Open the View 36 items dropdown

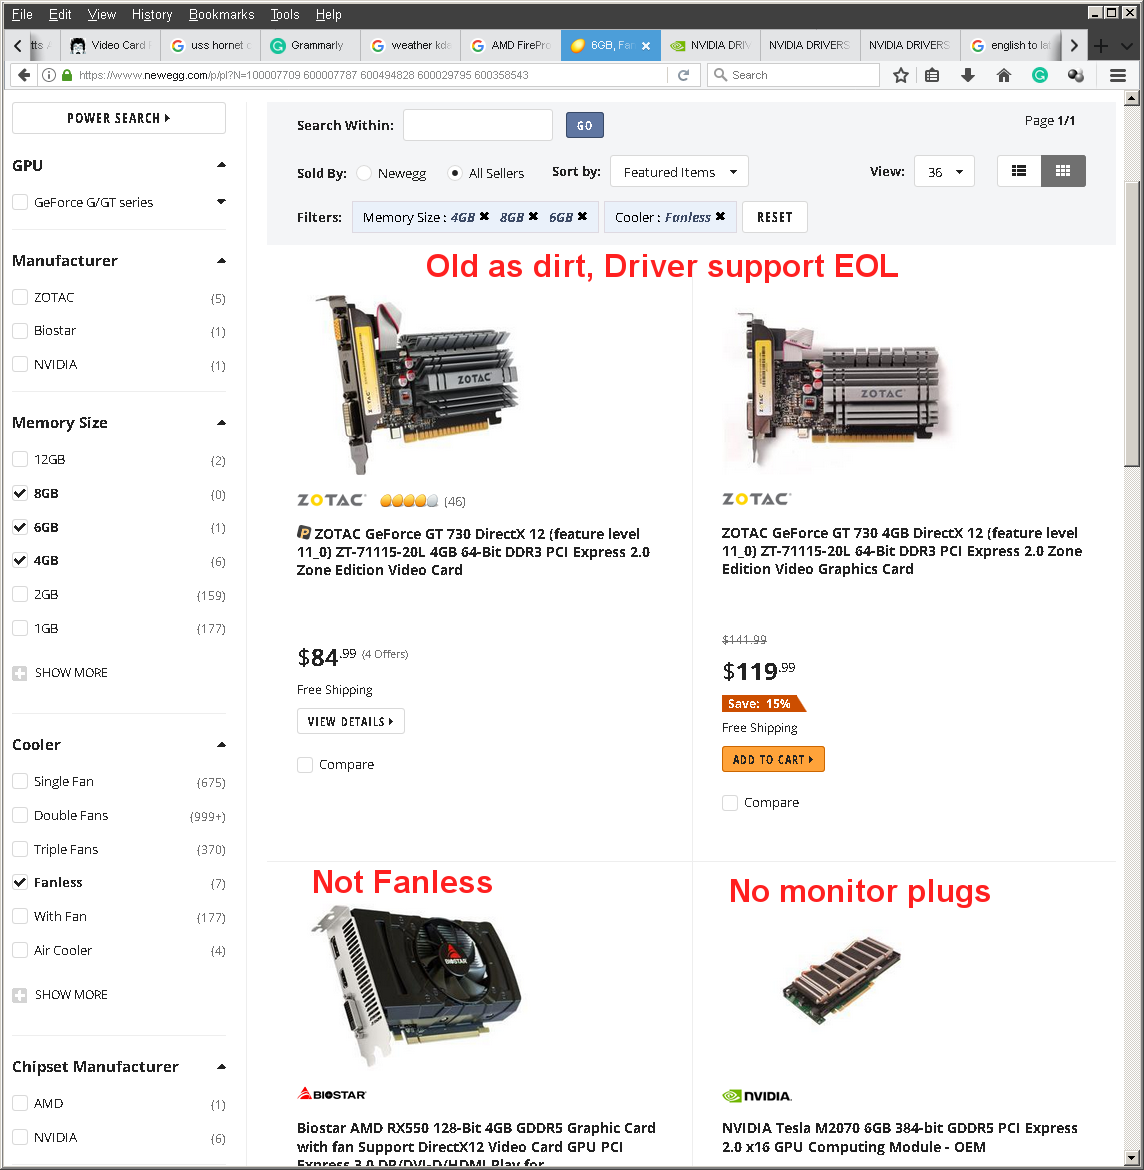tap(944, 172)
